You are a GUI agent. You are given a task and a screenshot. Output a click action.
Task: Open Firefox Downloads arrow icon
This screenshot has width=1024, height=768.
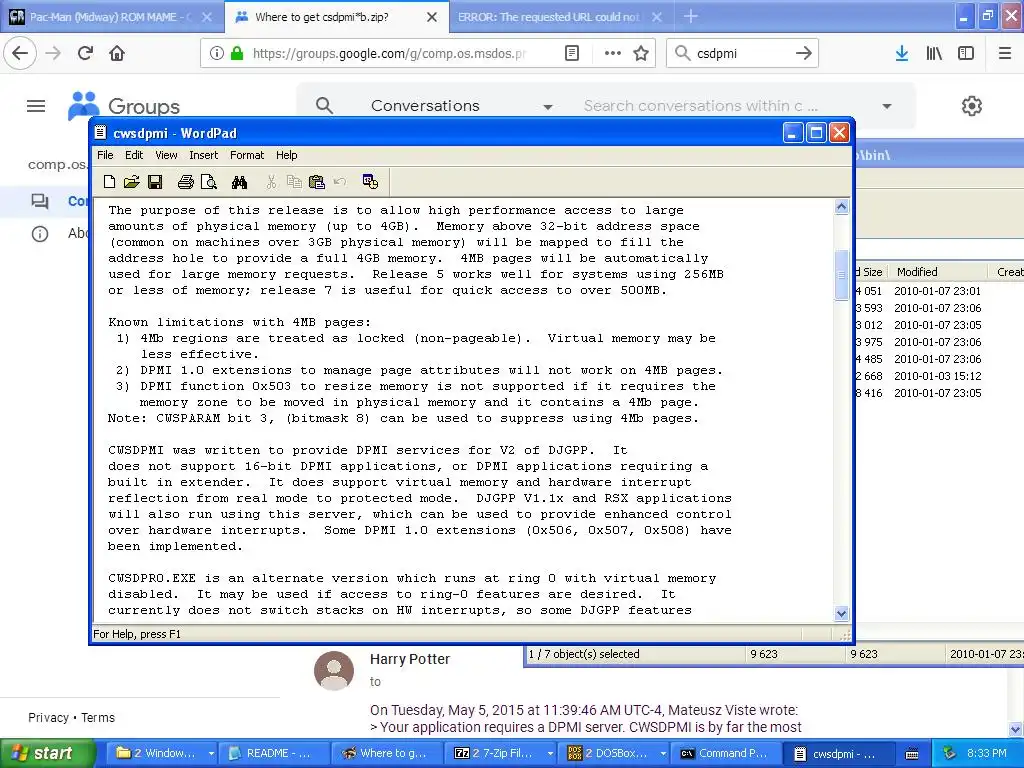point(902,53)
